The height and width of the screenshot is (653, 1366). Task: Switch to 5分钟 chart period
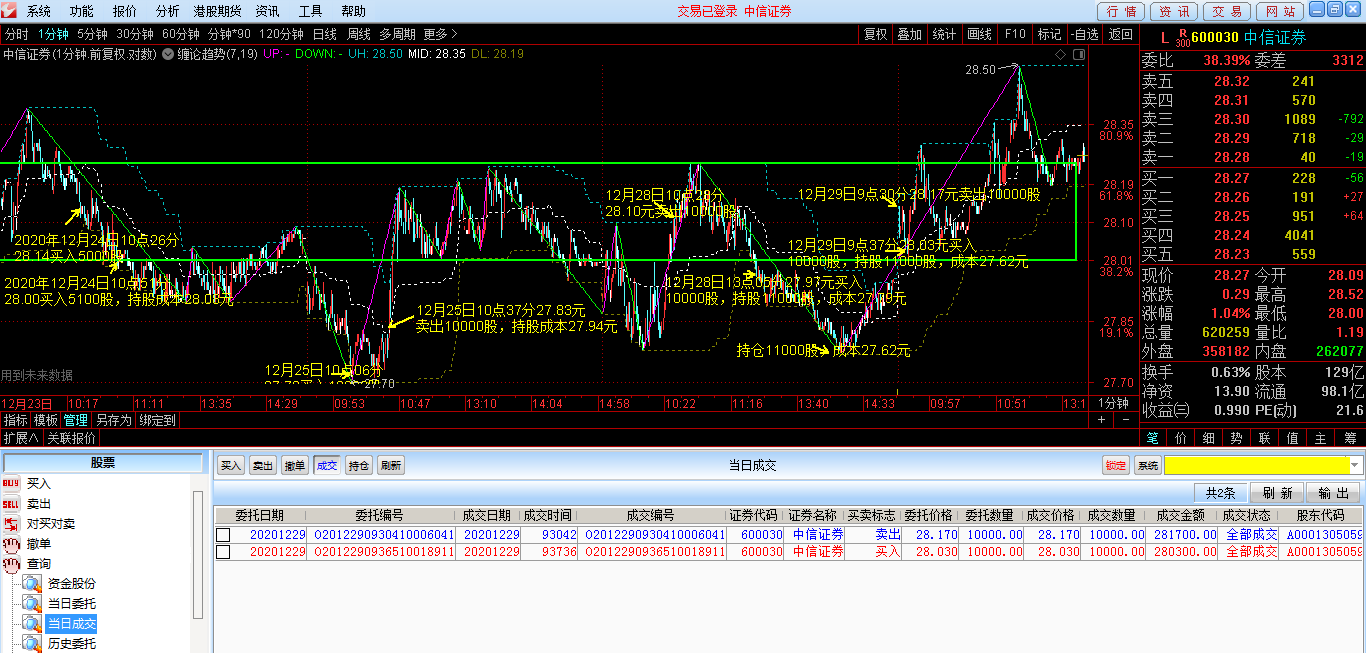pos(93,34)
